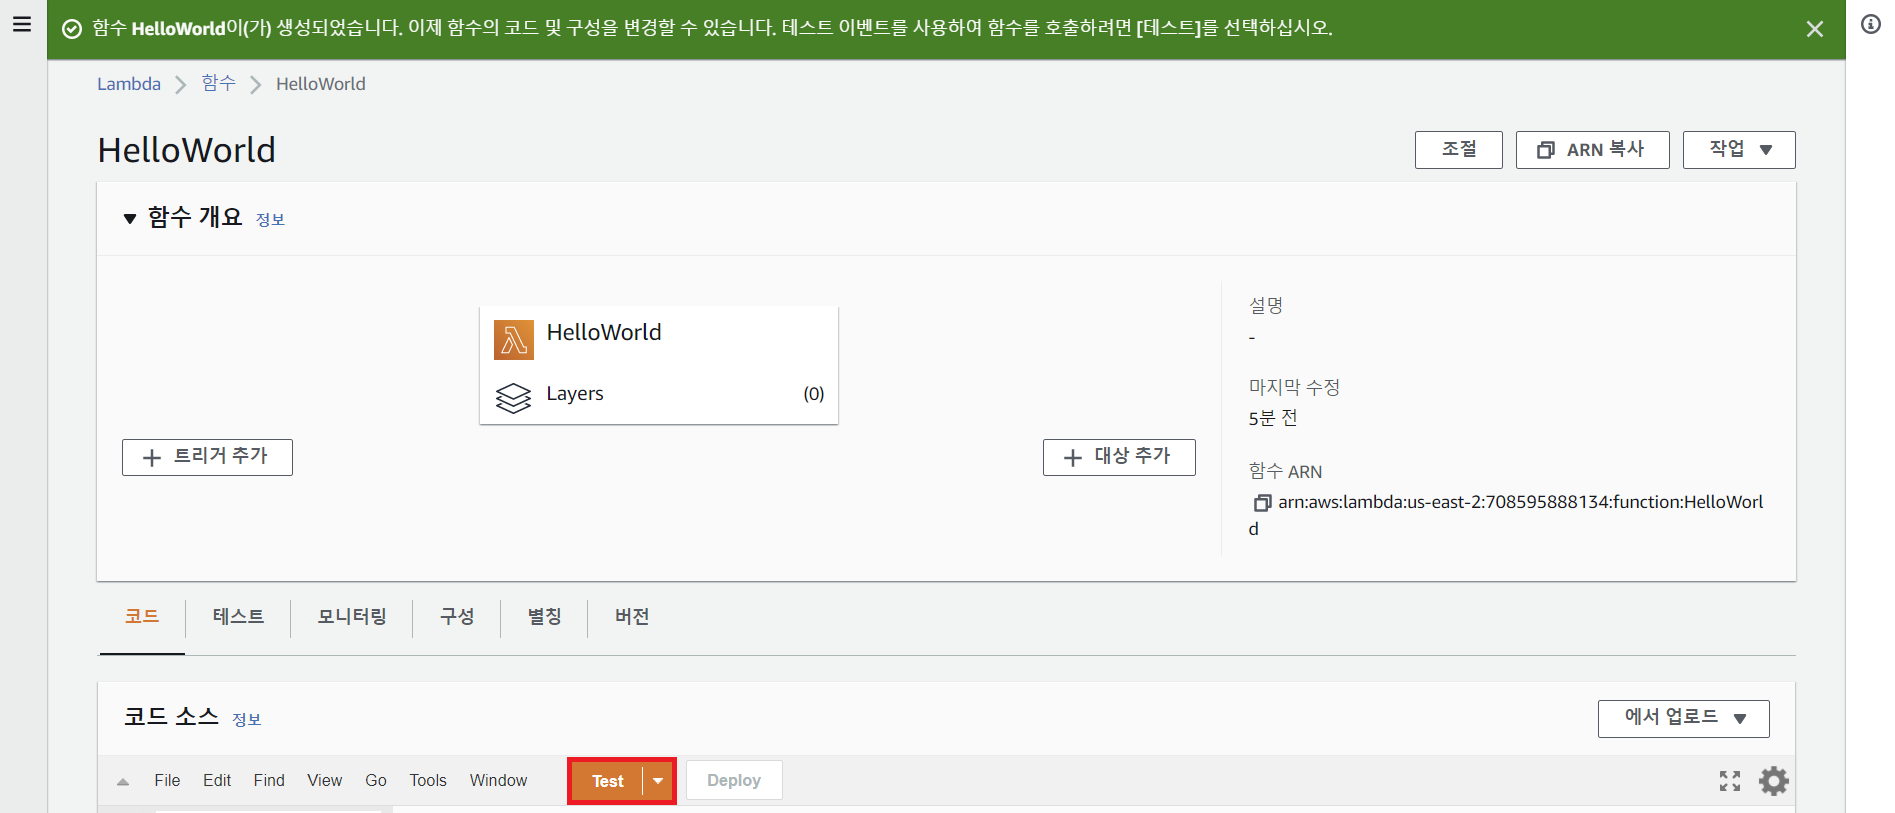Open the 모니터링 tab
This screenshot has width=1895, height=813.
tap(352, 617)
